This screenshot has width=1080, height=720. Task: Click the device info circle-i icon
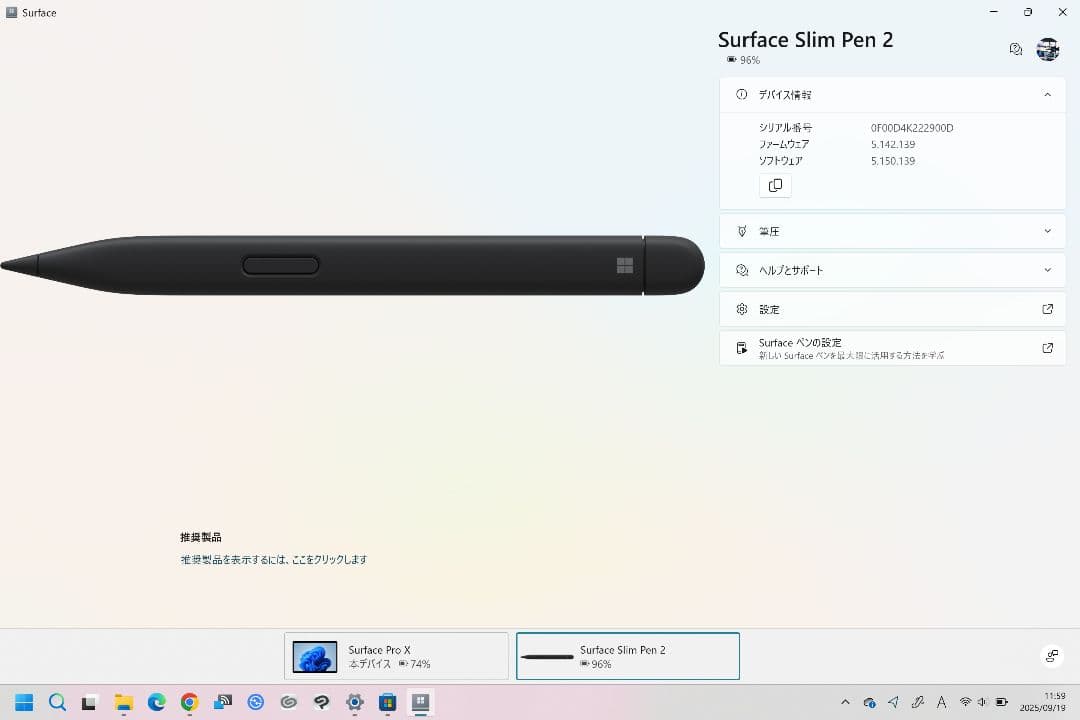pos(740,94)
